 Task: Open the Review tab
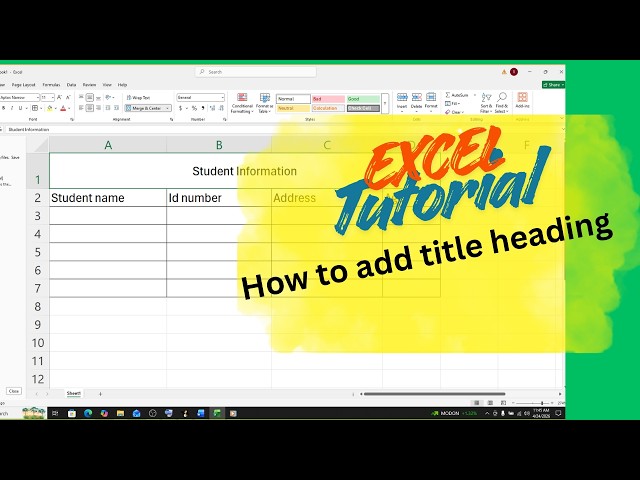point(89,85)
